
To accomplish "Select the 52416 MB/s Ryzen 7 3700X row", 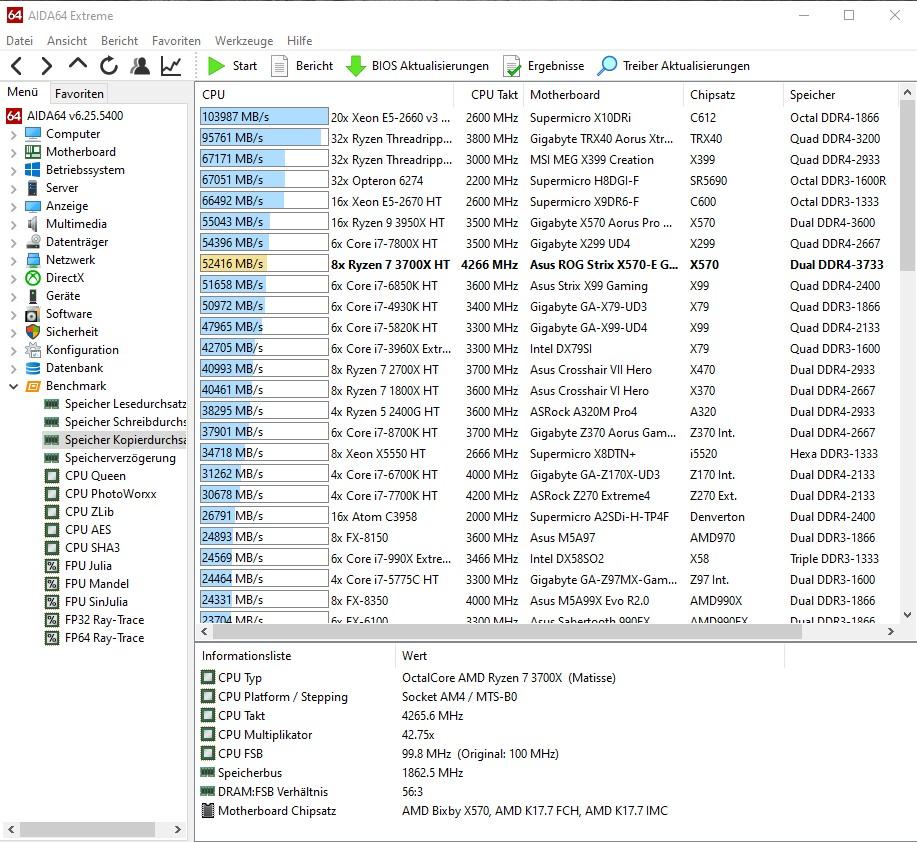I will pos(547,265).
